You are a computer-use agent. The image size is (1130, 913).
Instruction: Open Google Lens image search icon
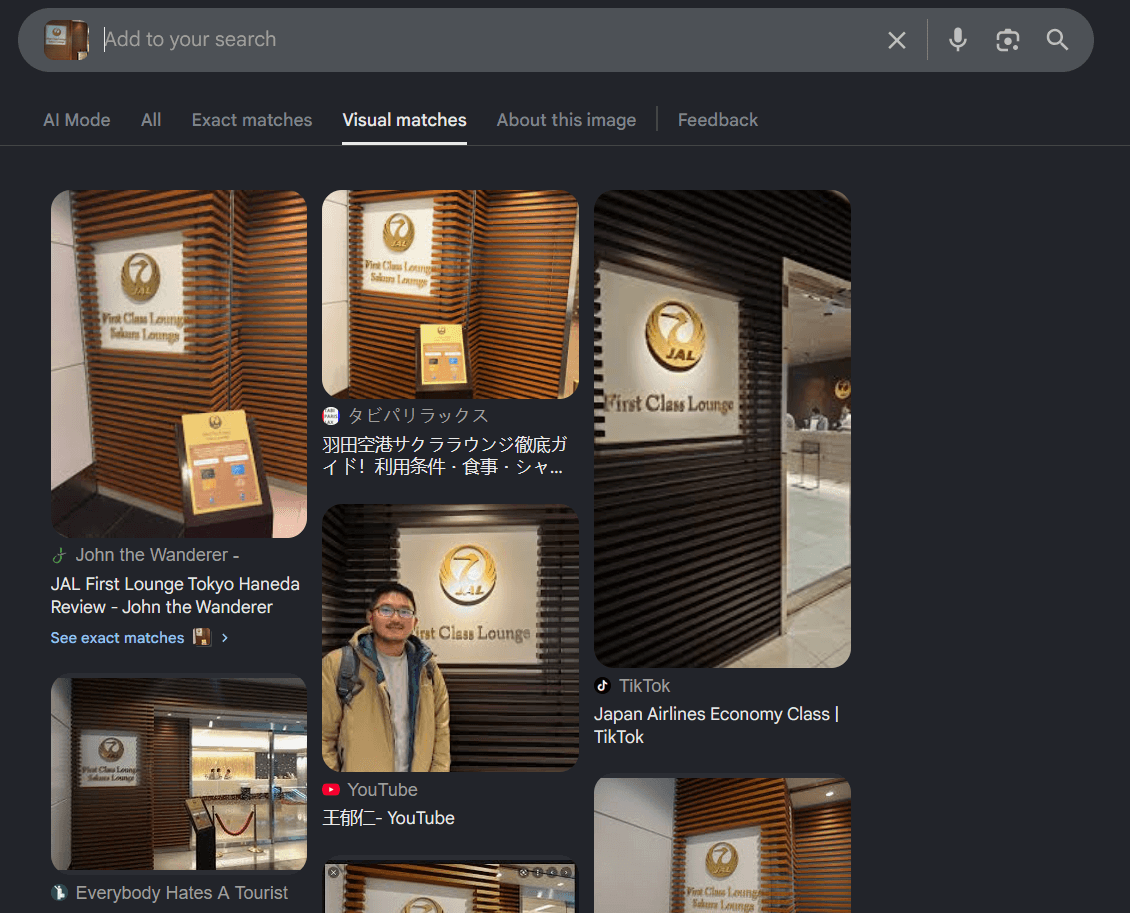[x=1007, y=40]
